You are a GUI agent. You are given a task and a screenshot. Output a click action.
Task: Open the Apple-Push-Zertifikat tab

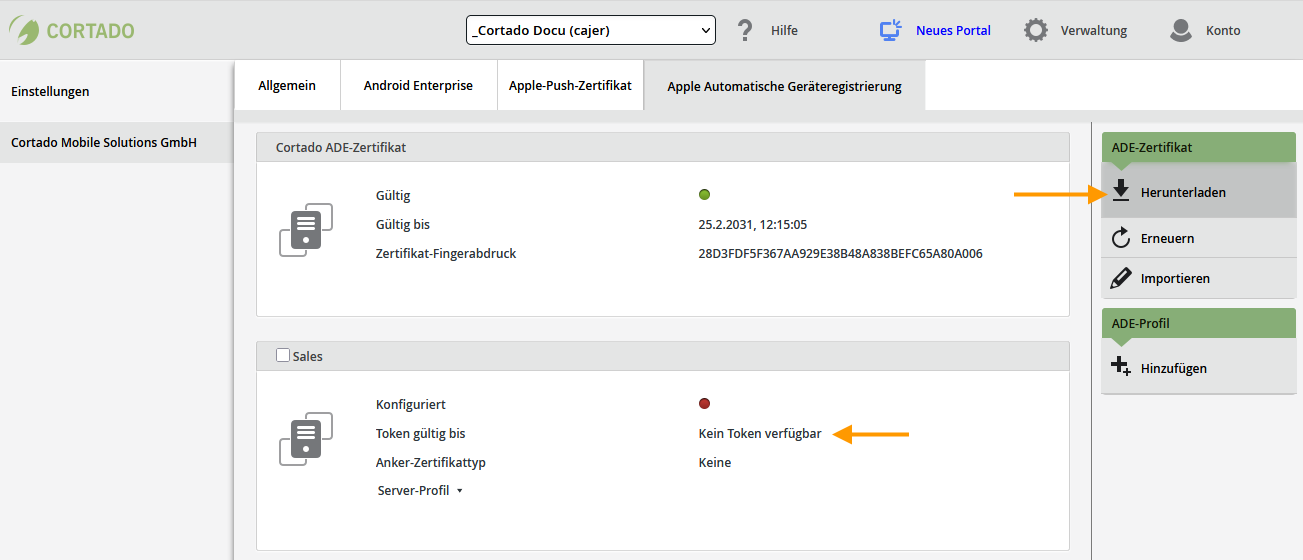click(570, 85)
